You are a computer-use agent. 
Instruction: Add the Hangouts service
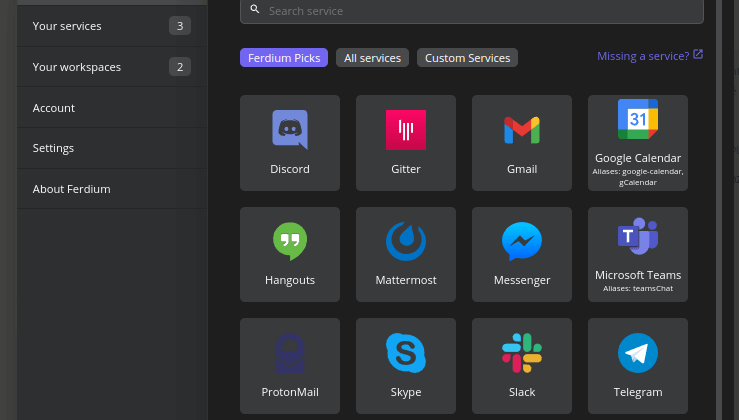[x=290, y=255]
